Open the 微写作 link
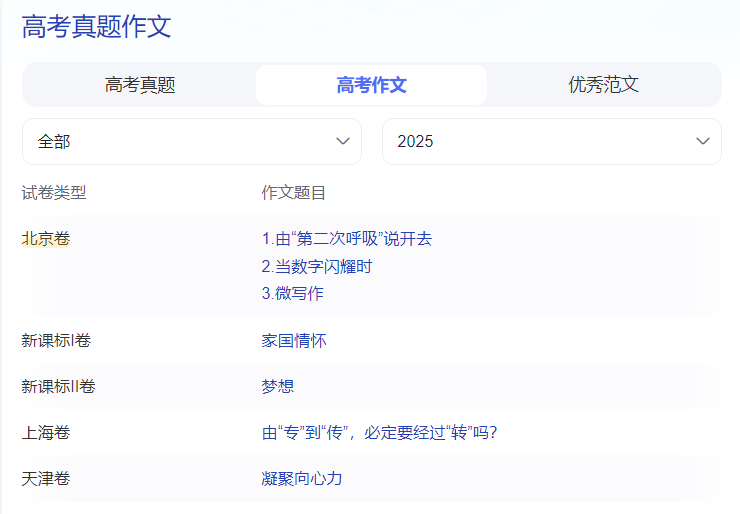 click(292, 293)
